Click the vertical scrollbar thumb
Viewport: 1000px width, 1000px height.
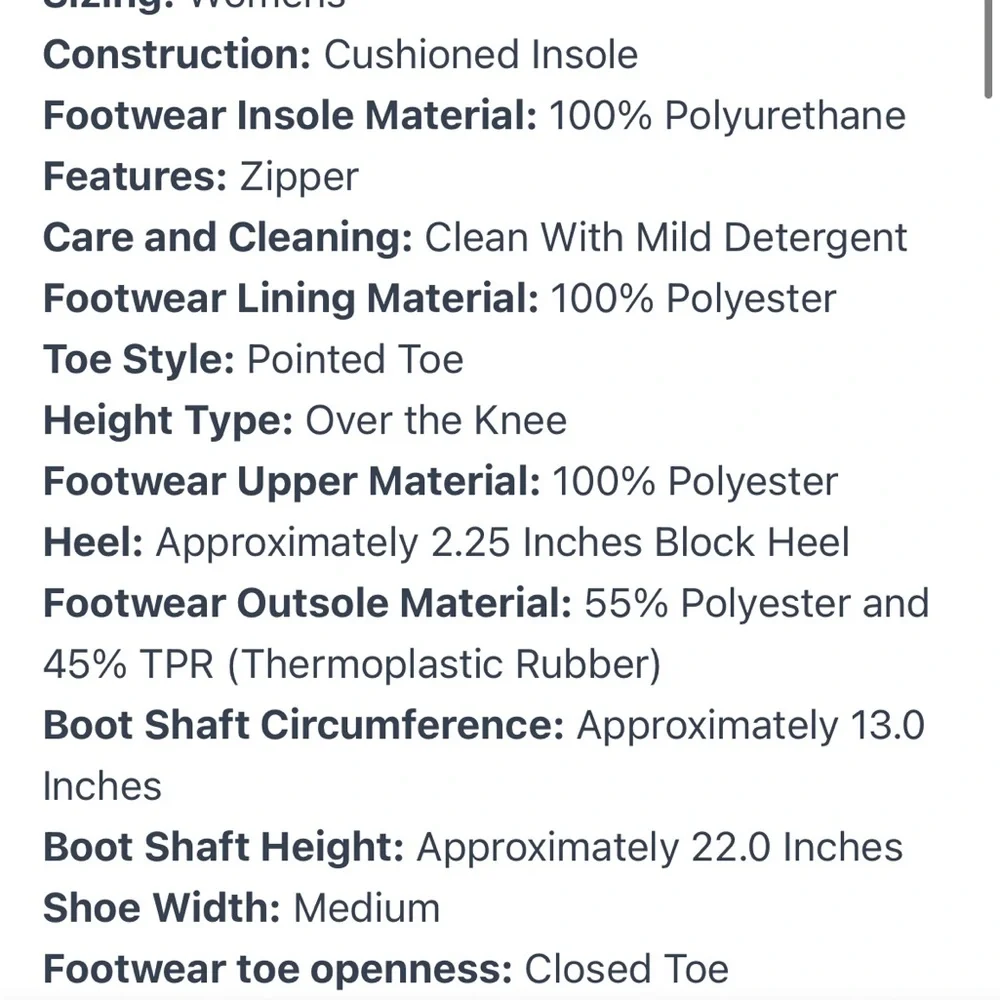(988, 48)
